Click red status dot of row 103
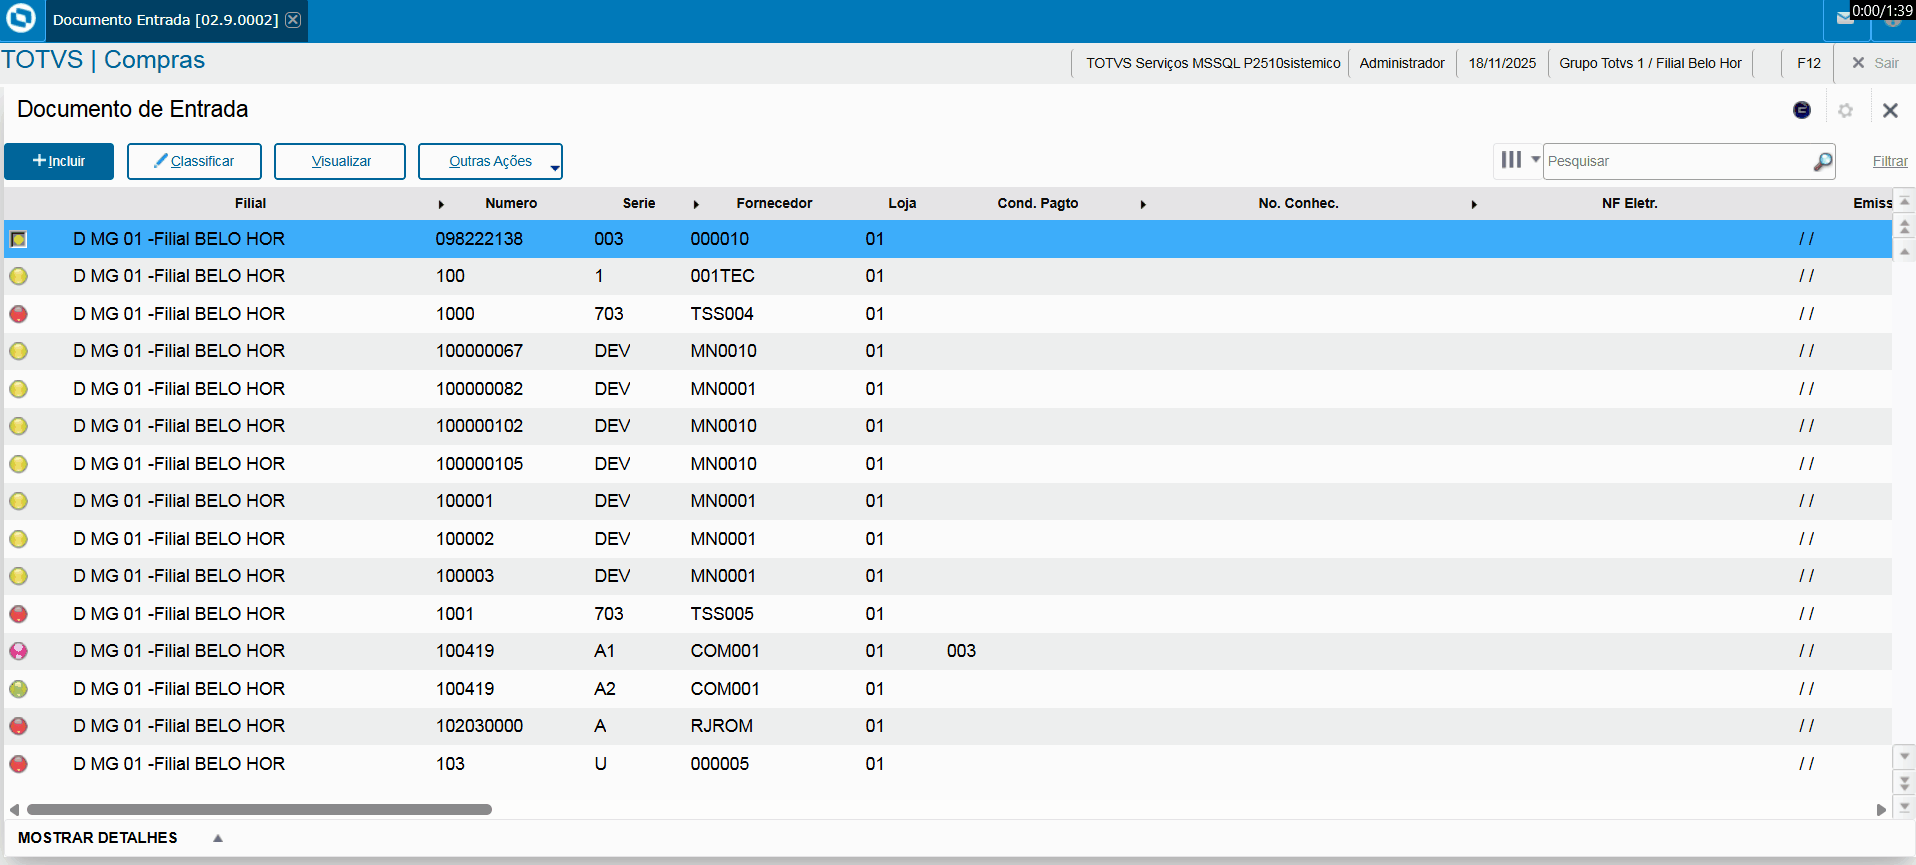 click(19, 764)
